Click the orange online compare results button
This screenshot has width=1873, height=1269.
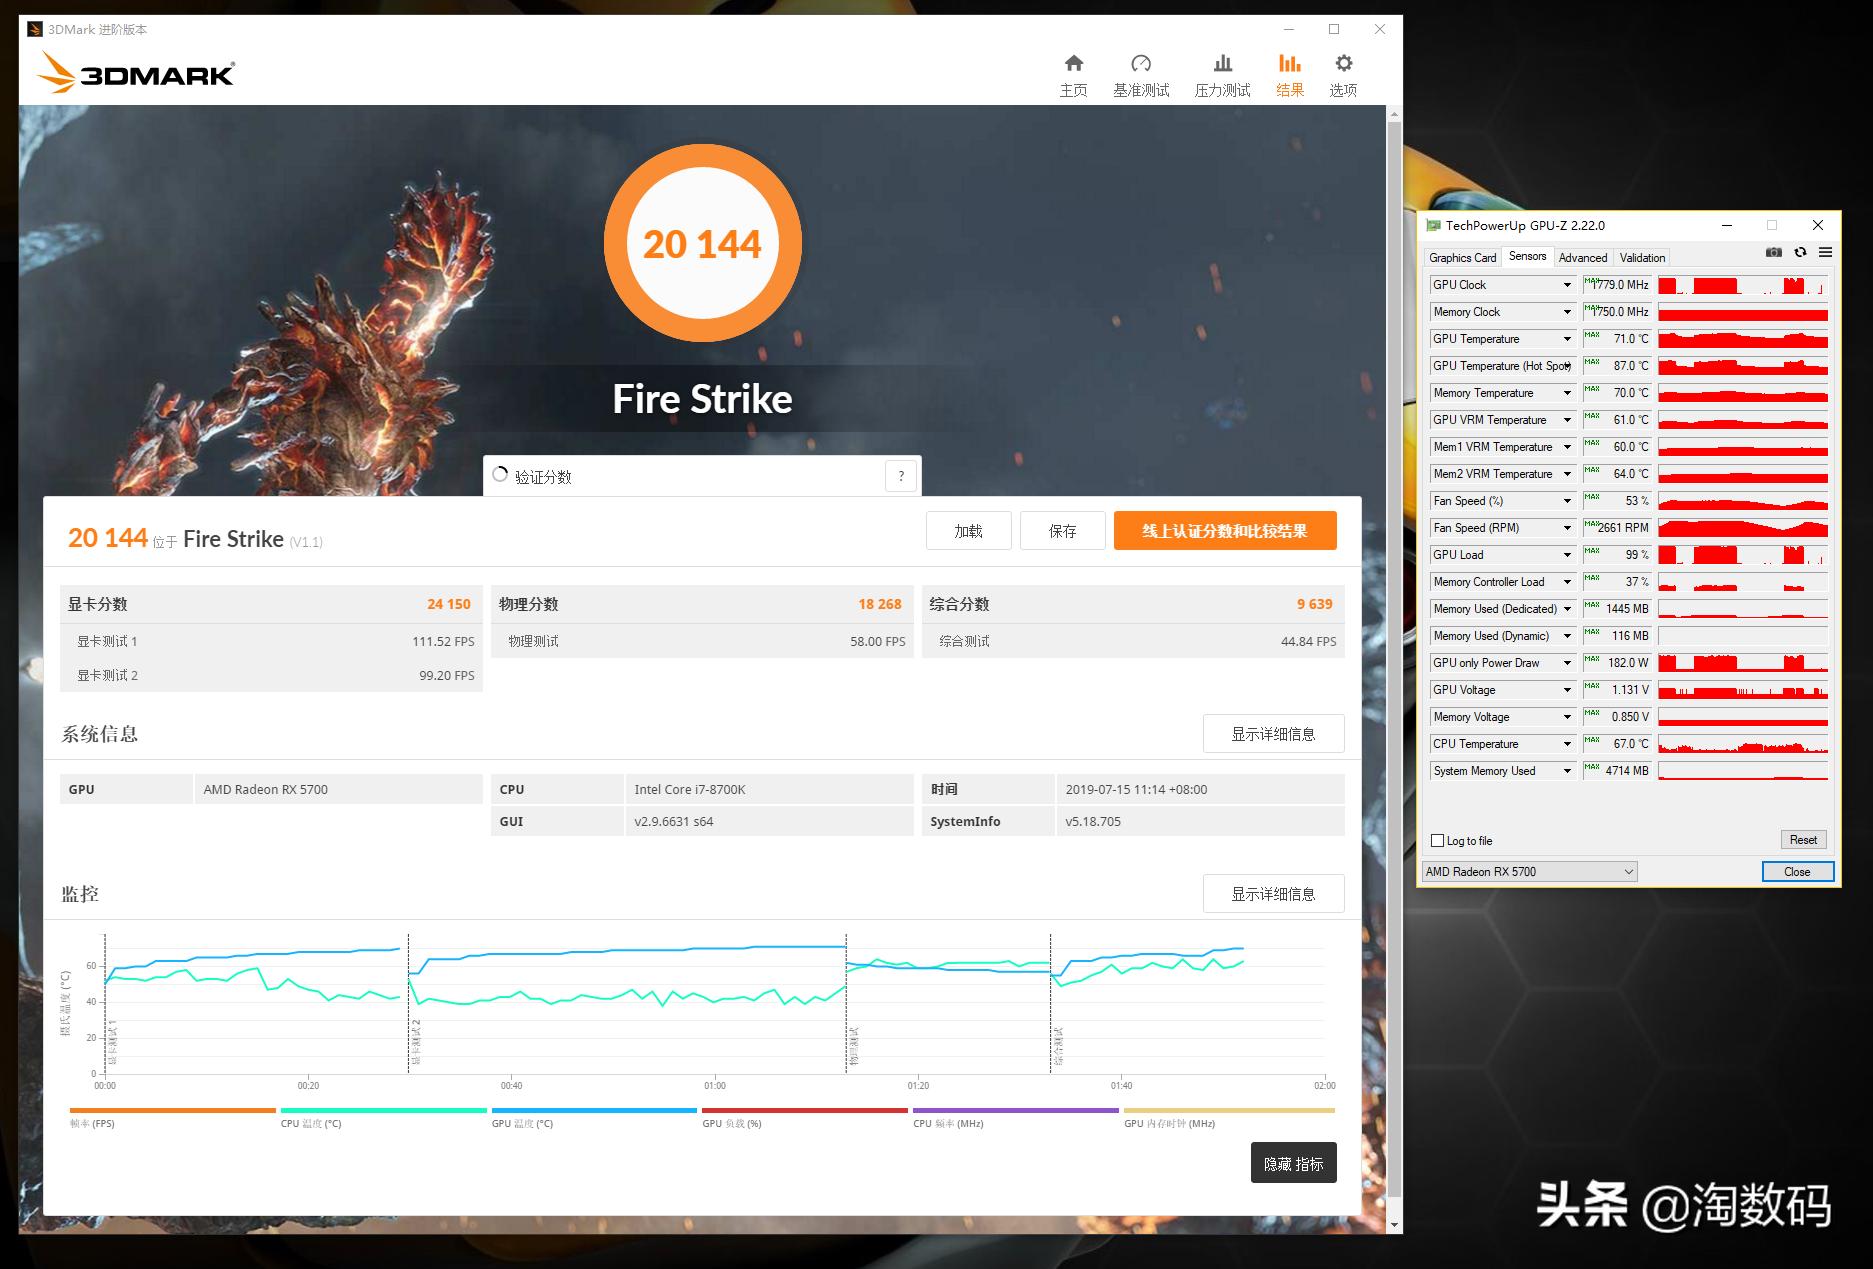(1225, 531)
